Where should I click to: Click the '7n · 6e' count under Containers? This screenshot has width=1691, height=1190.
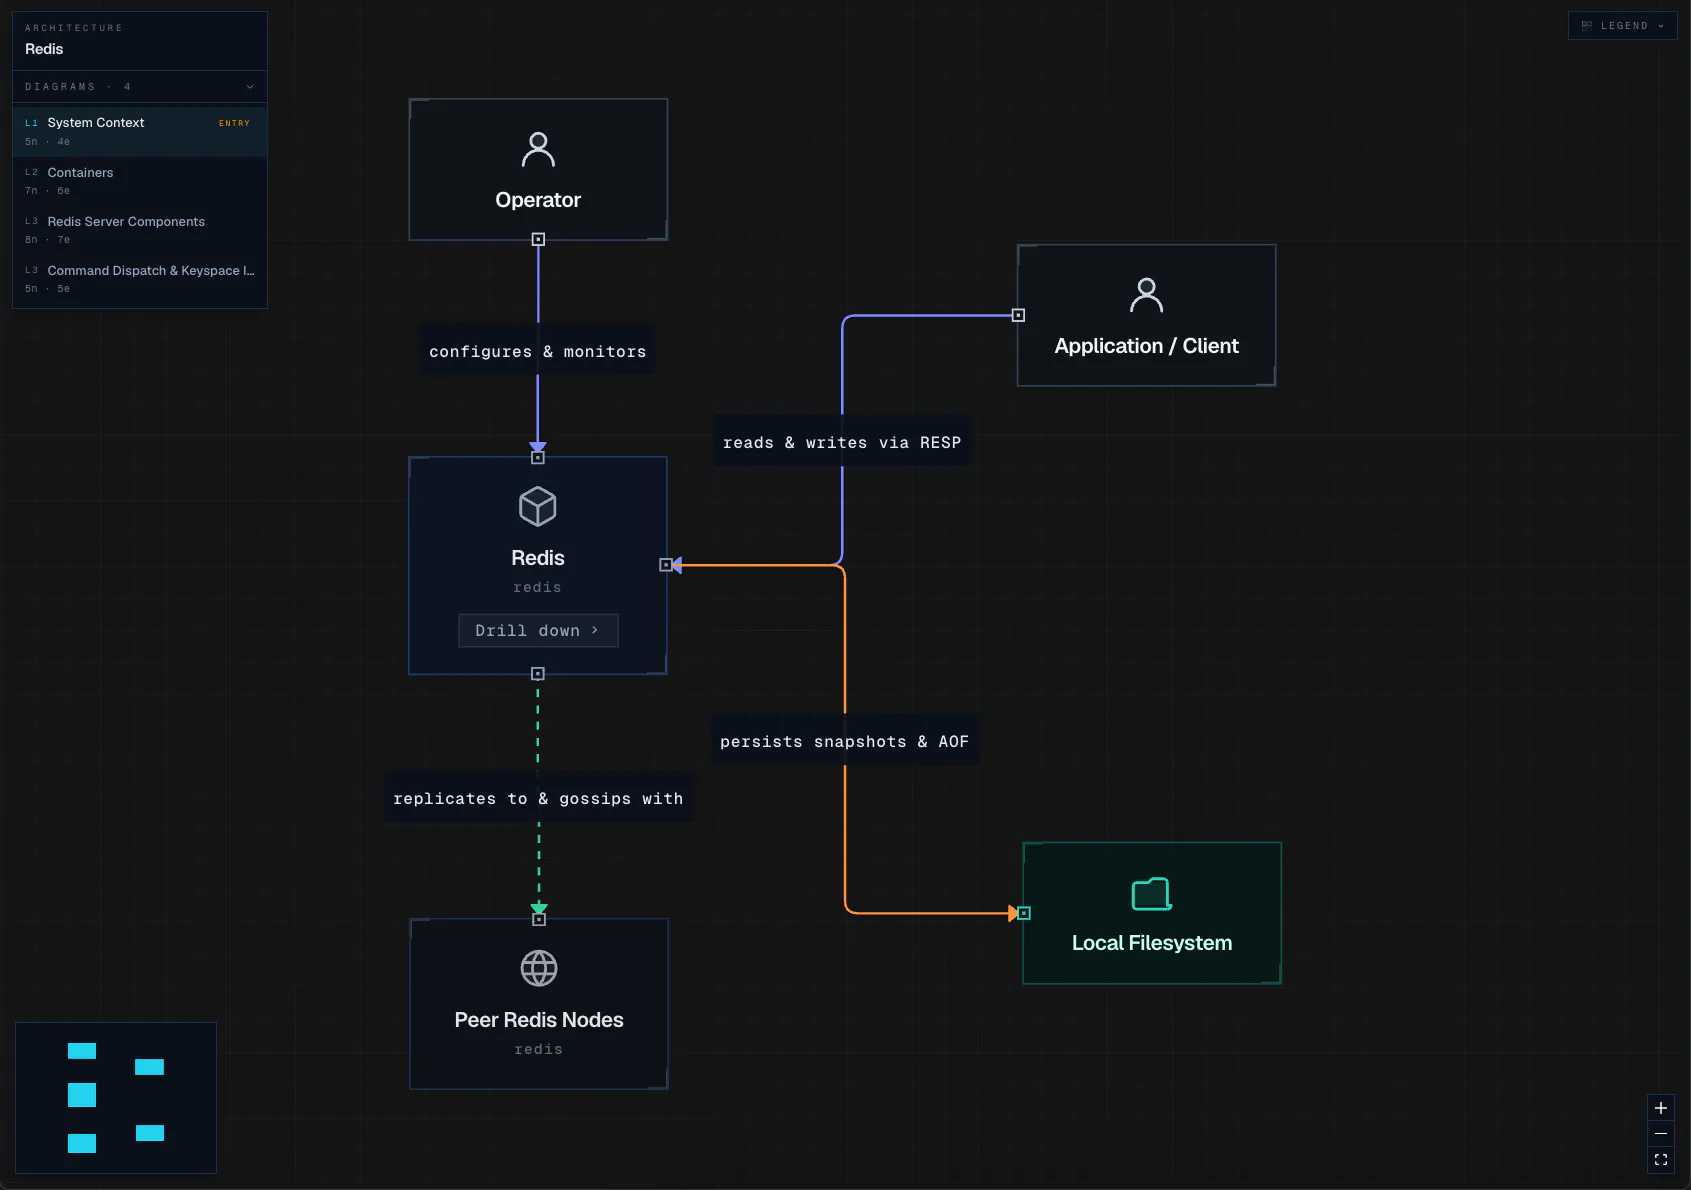[x=47, y=191]
